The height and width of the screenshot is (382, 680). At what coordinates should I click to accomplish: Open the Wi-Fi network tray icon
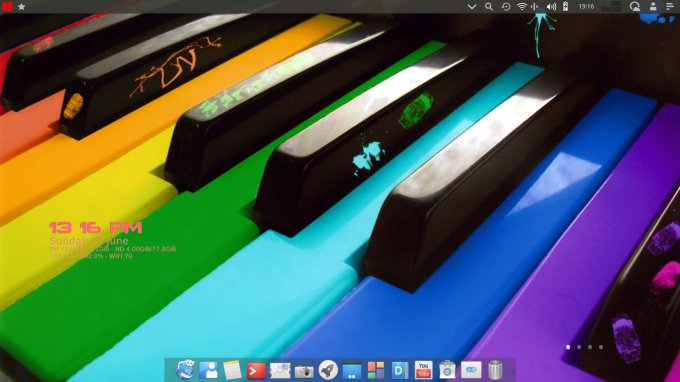pyautogui.click(x=522, y=7)
